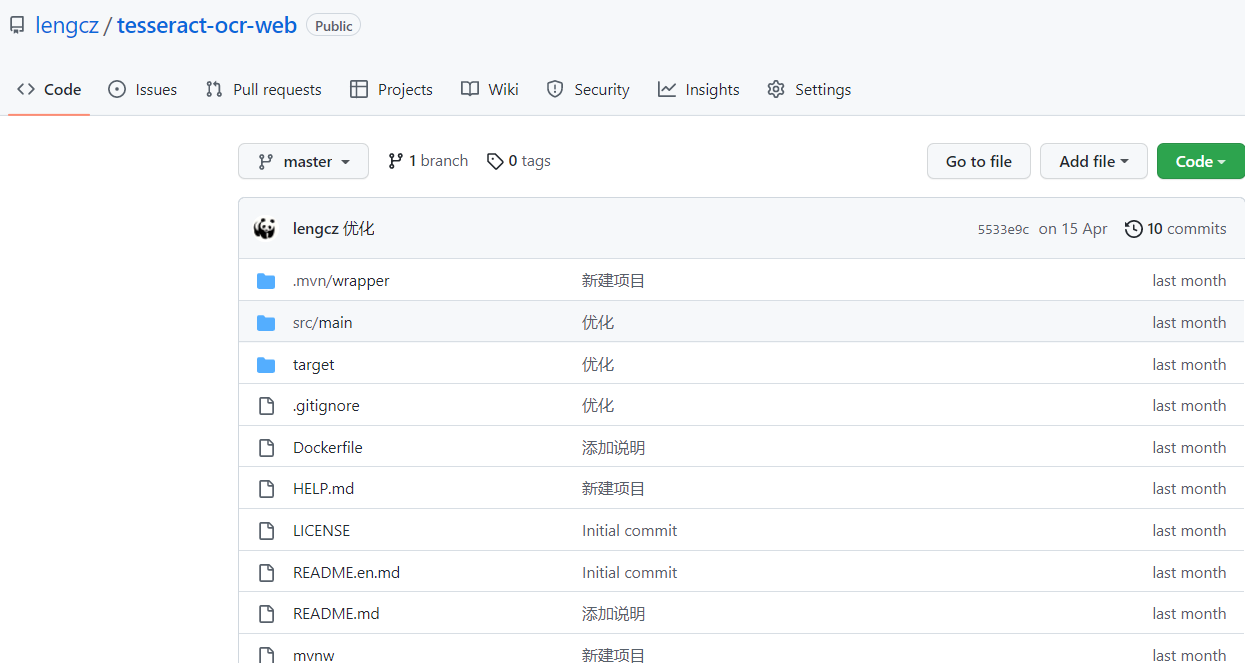Screen dimensions: 1245x663
Task: Click the folder icon for target
Action: click(266, 365)
